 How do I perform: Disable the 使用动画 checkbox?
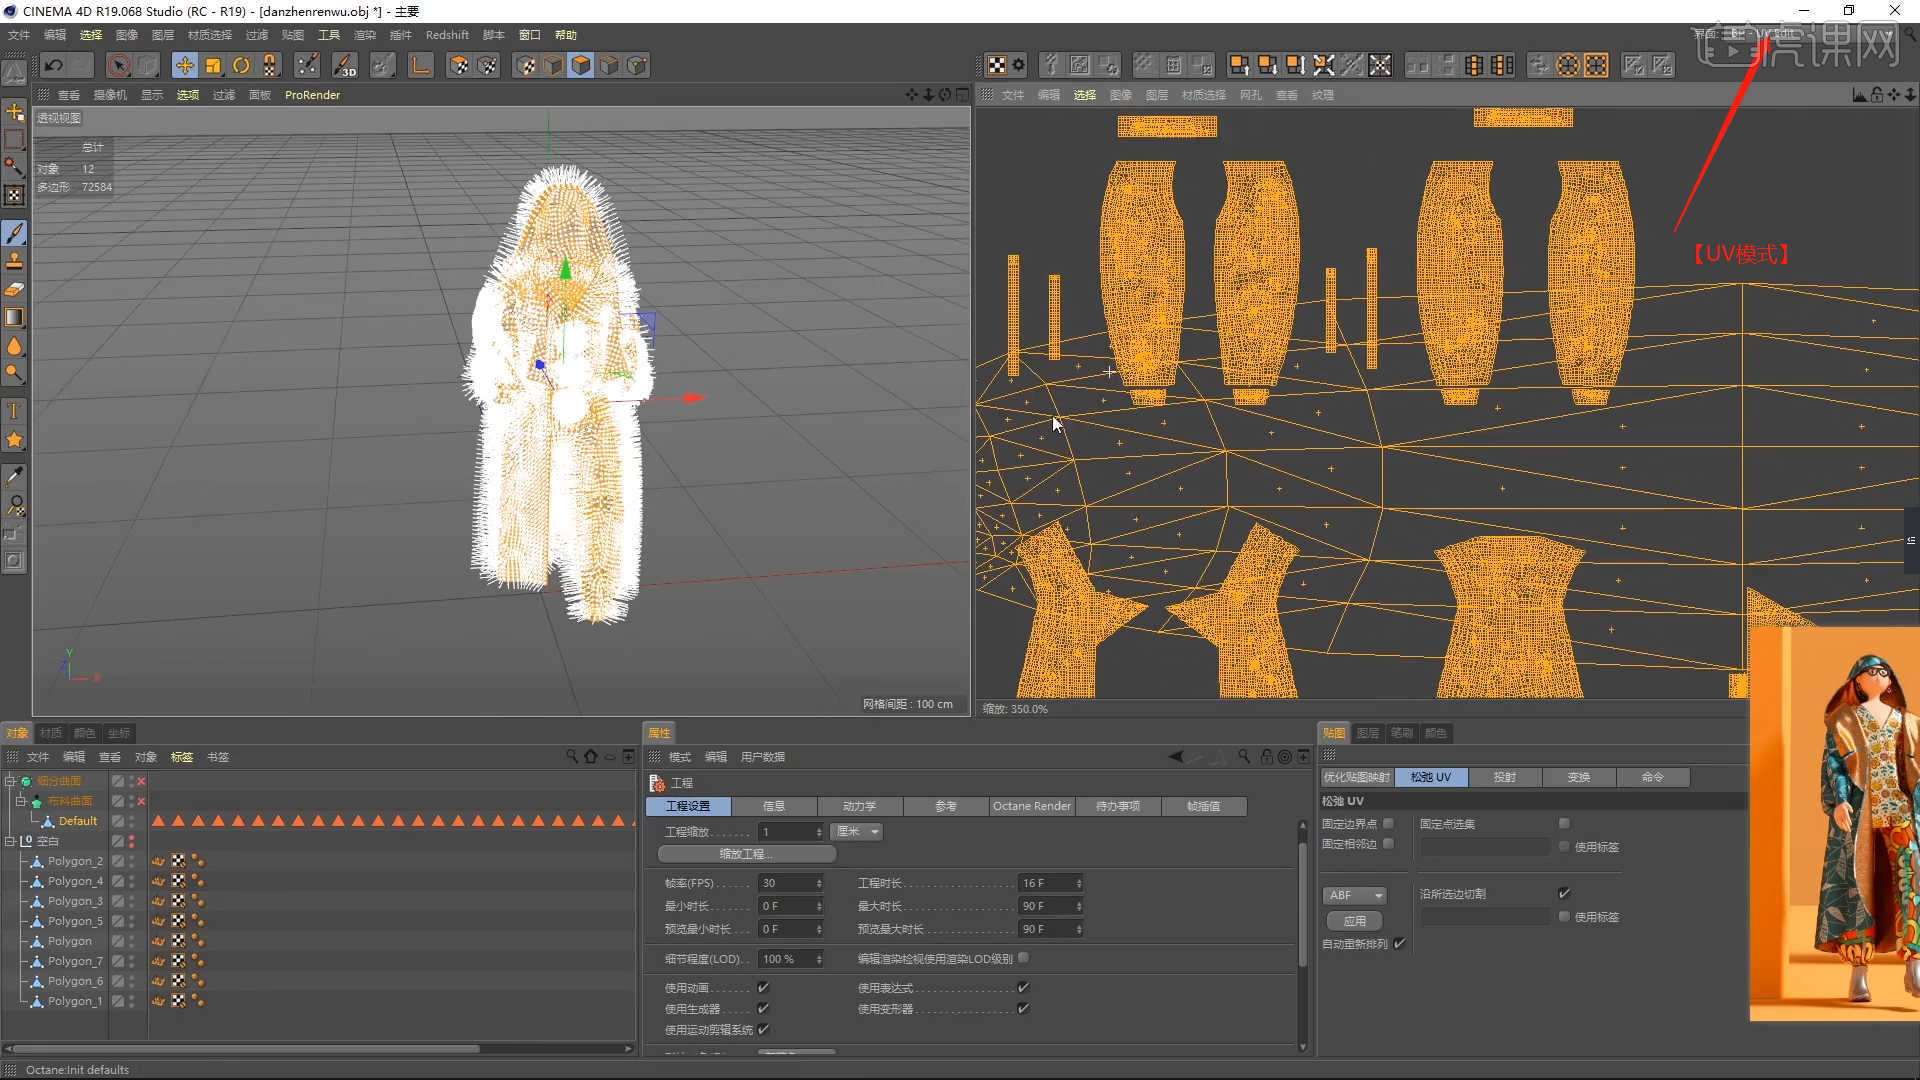point(763,987)
